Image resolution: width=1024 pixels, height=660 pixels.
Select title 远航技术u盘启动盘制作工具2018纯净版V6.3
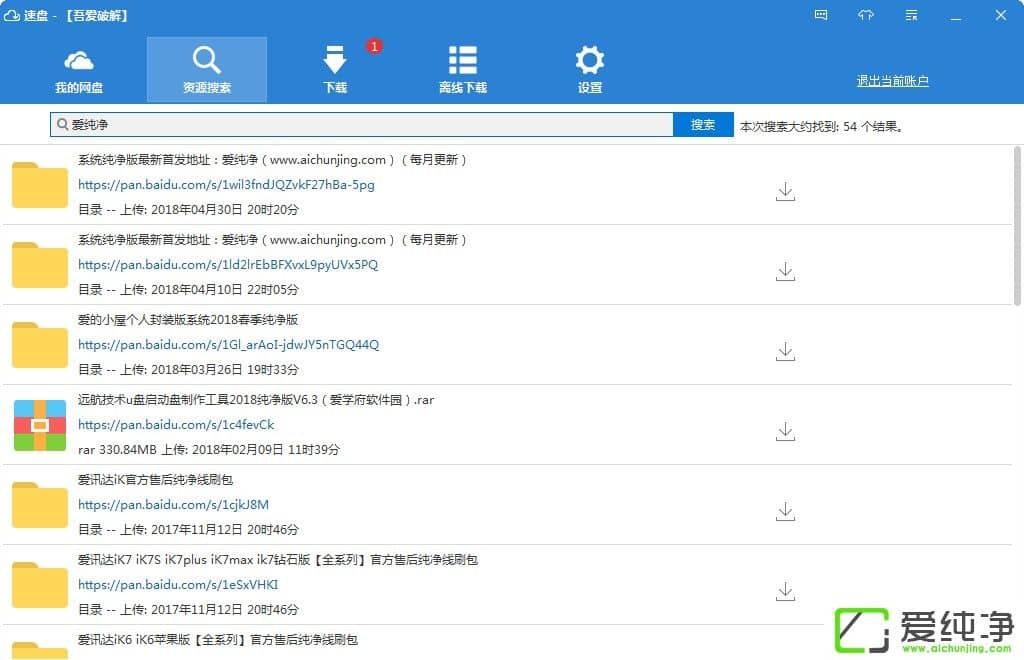coord(256,400)
